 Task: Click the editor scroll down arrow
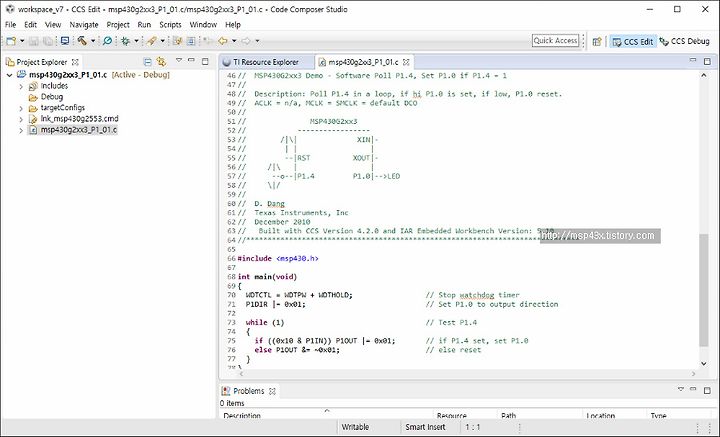(x=704, y=364)
